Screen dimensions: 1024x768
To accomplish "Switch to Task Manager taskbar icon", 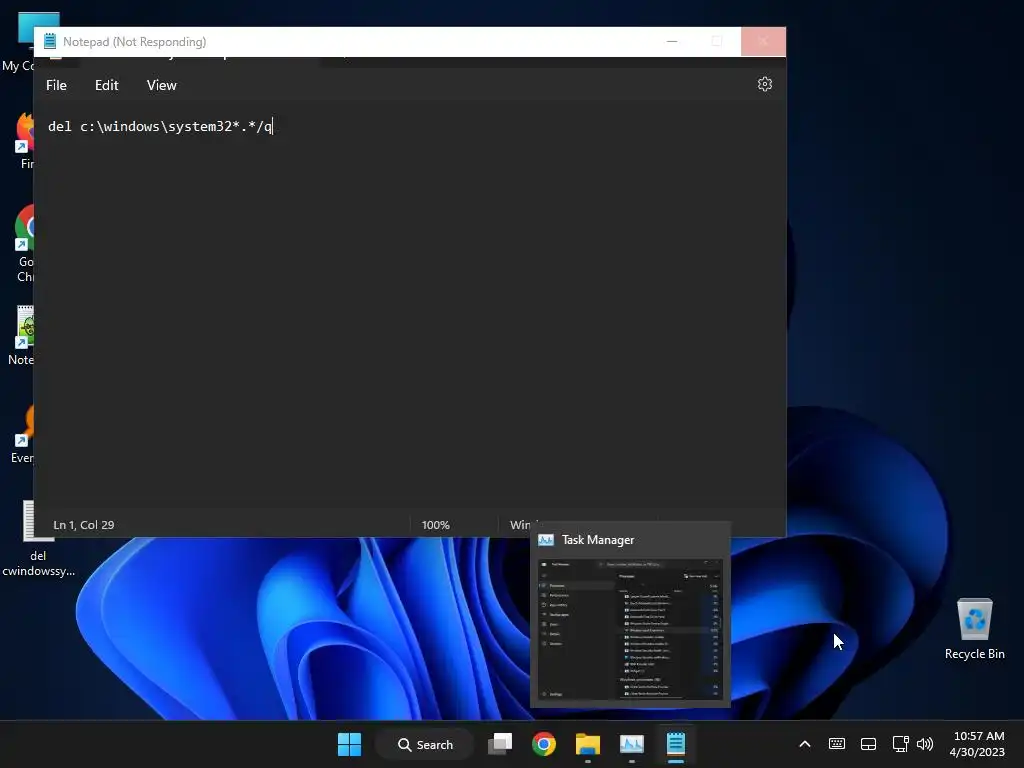I will click(632, 744).
